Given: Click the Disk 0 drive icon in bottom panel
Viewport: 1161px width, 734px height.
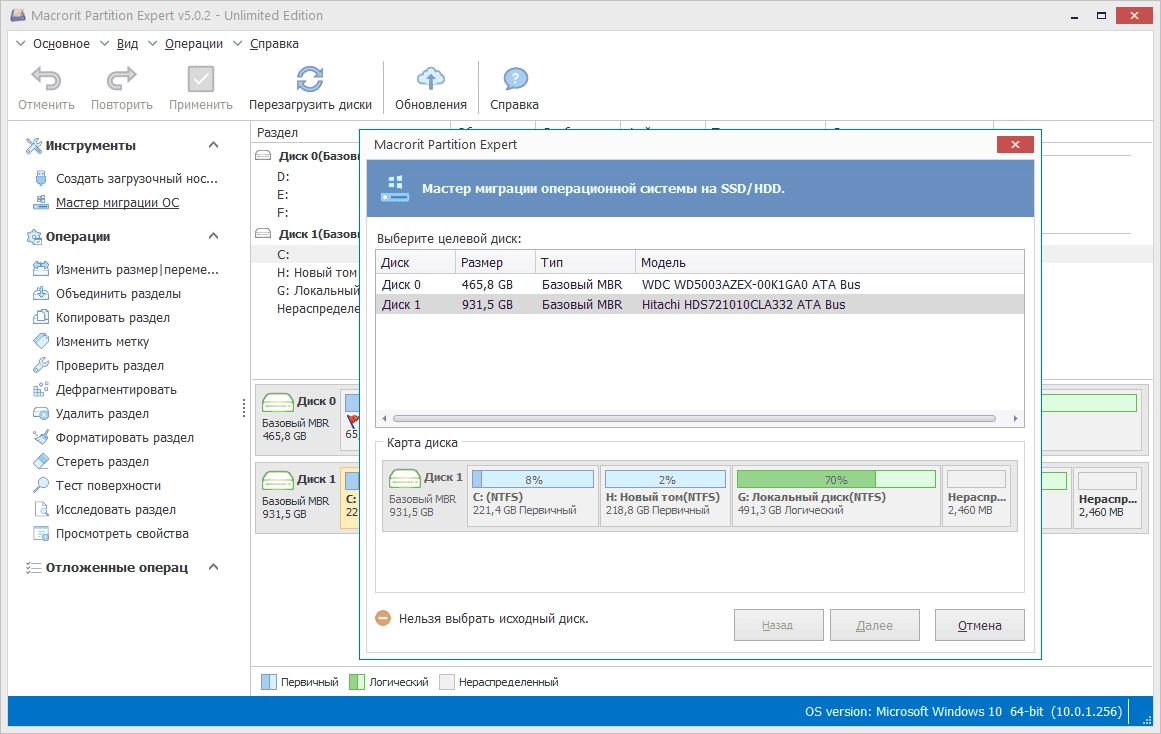Looking at the screenshot, I should tap(278, 402).
